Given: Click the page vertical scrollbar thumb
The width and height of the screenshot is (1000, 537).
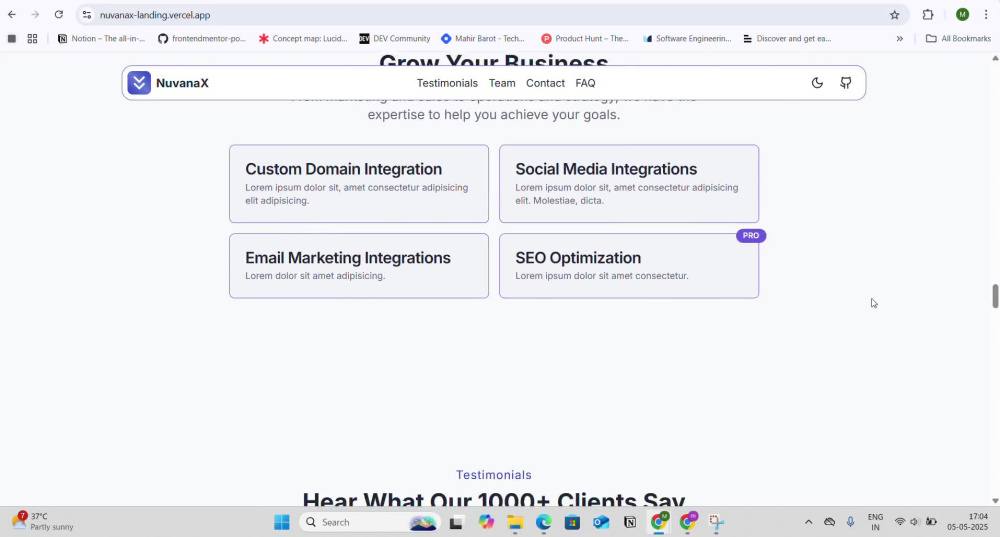Looking at the screenshot, I should pyautogui.click(x=995, y=297).
